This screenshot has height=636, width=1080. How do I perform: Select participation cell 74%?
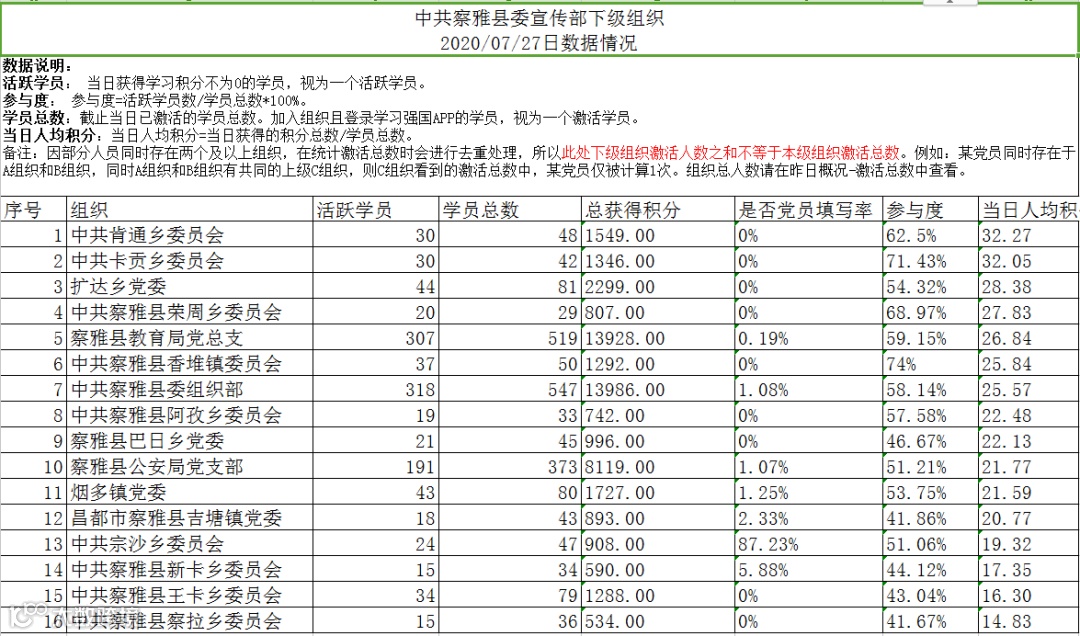pos(931,364)
